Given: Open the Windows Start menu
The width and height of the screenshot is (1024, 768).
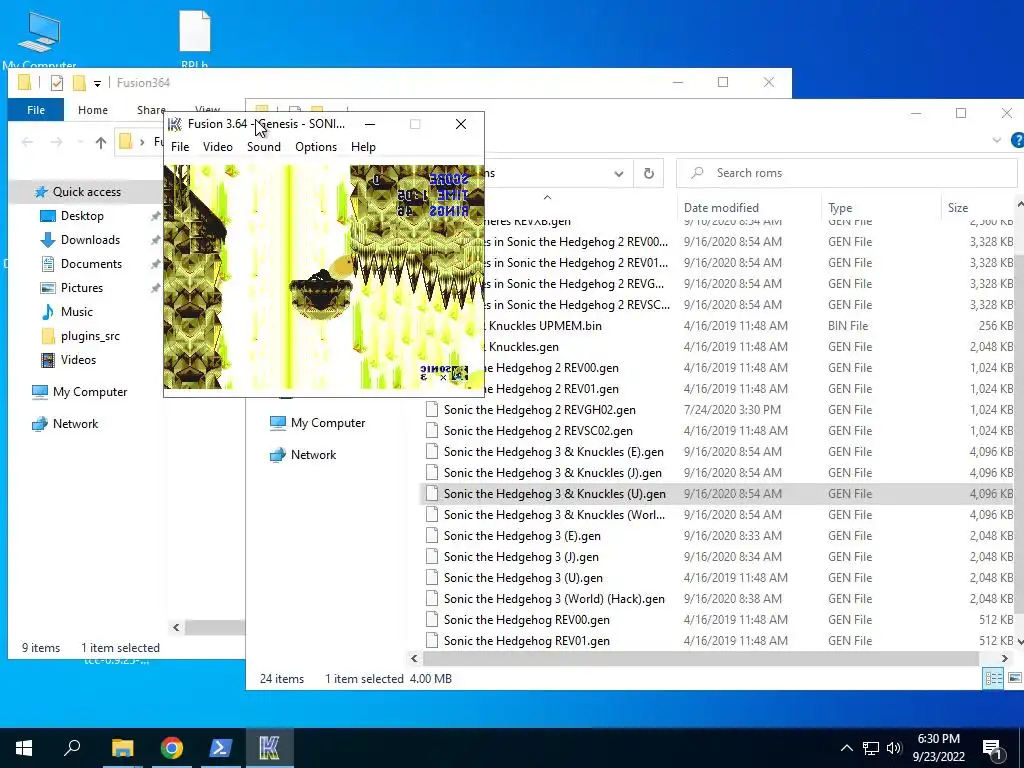Looking at the screenshot, I should click(x=24, y=748).
